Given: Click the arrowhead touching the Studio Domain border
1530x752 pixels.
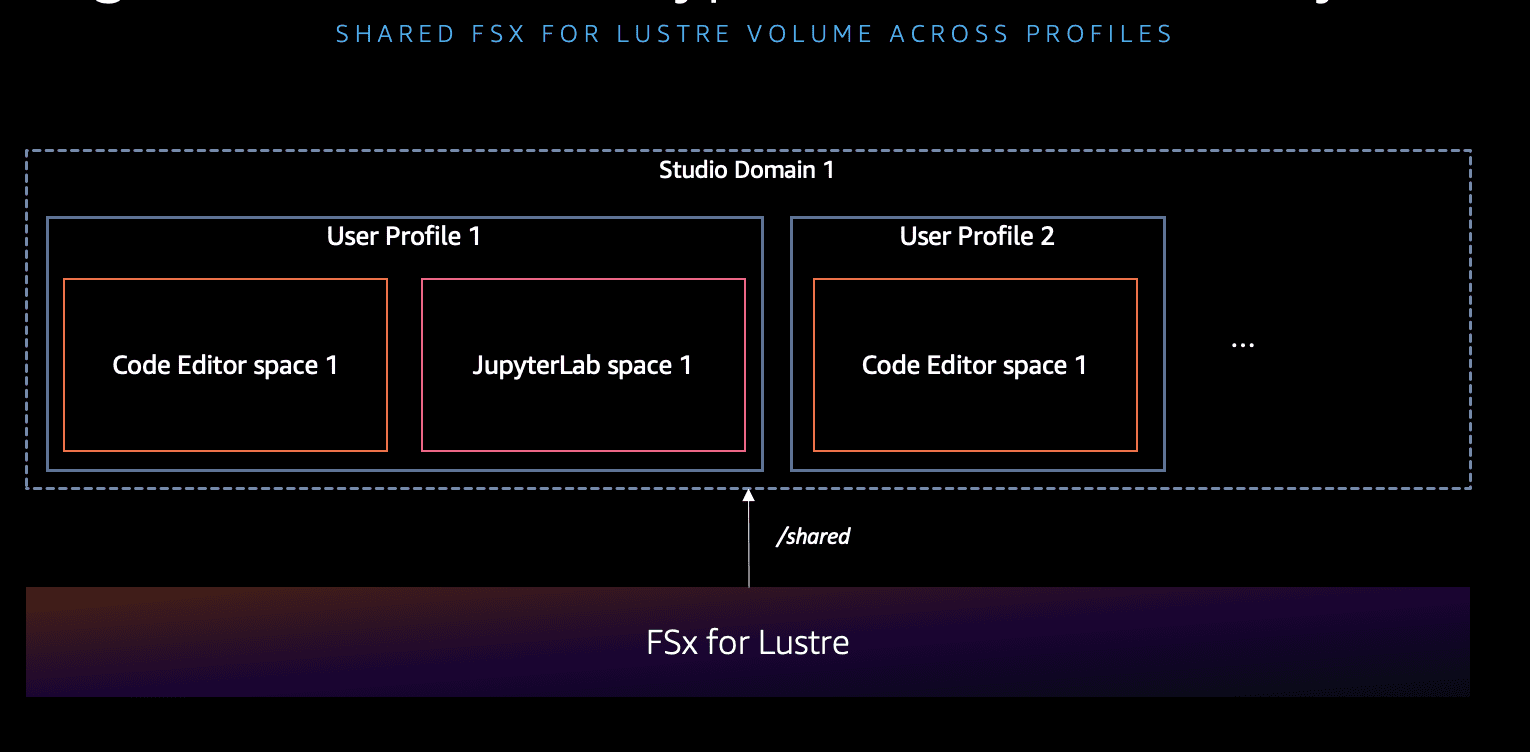Looking at the screenshot, I should tap(748, 494).
